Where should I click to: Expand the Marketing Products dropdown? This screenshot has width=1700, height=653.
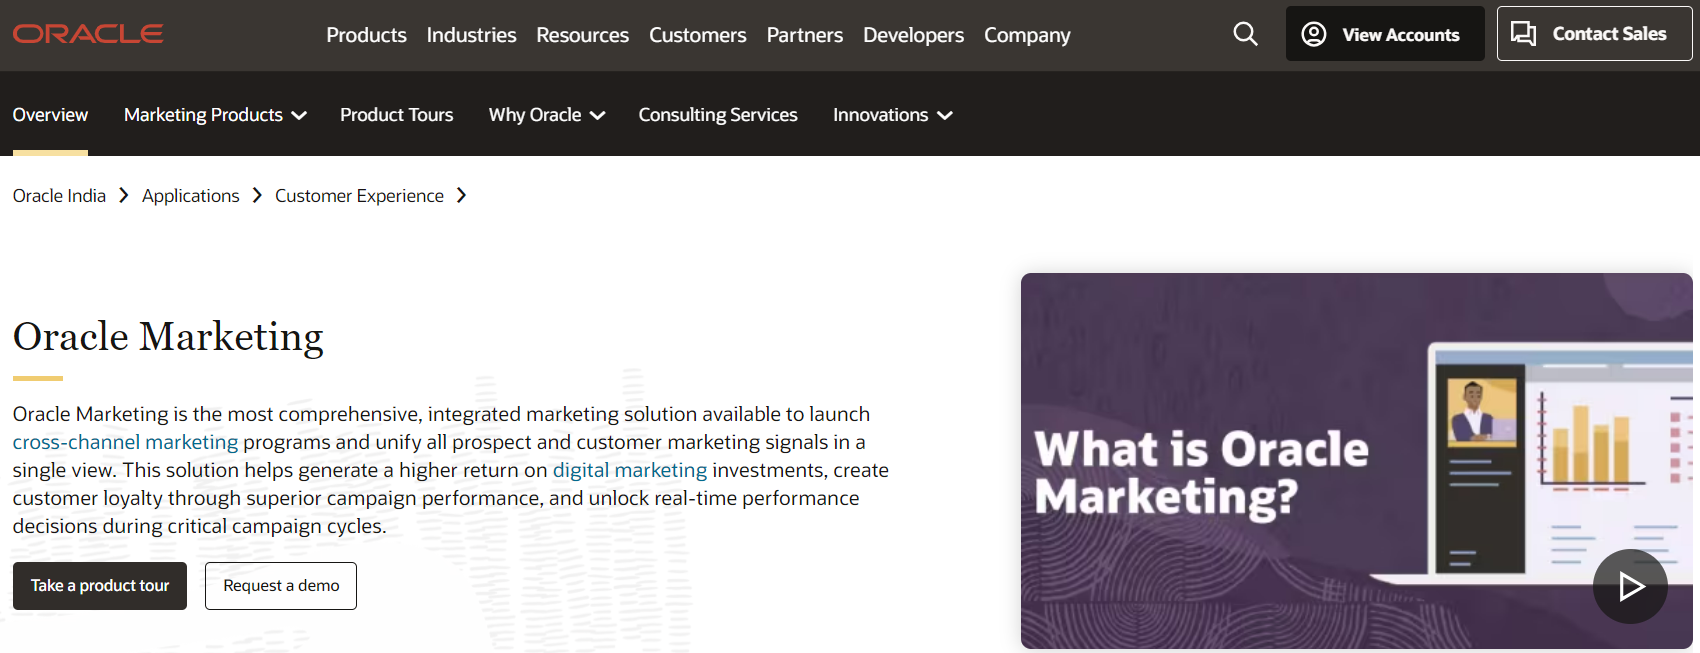click(299, 116)
